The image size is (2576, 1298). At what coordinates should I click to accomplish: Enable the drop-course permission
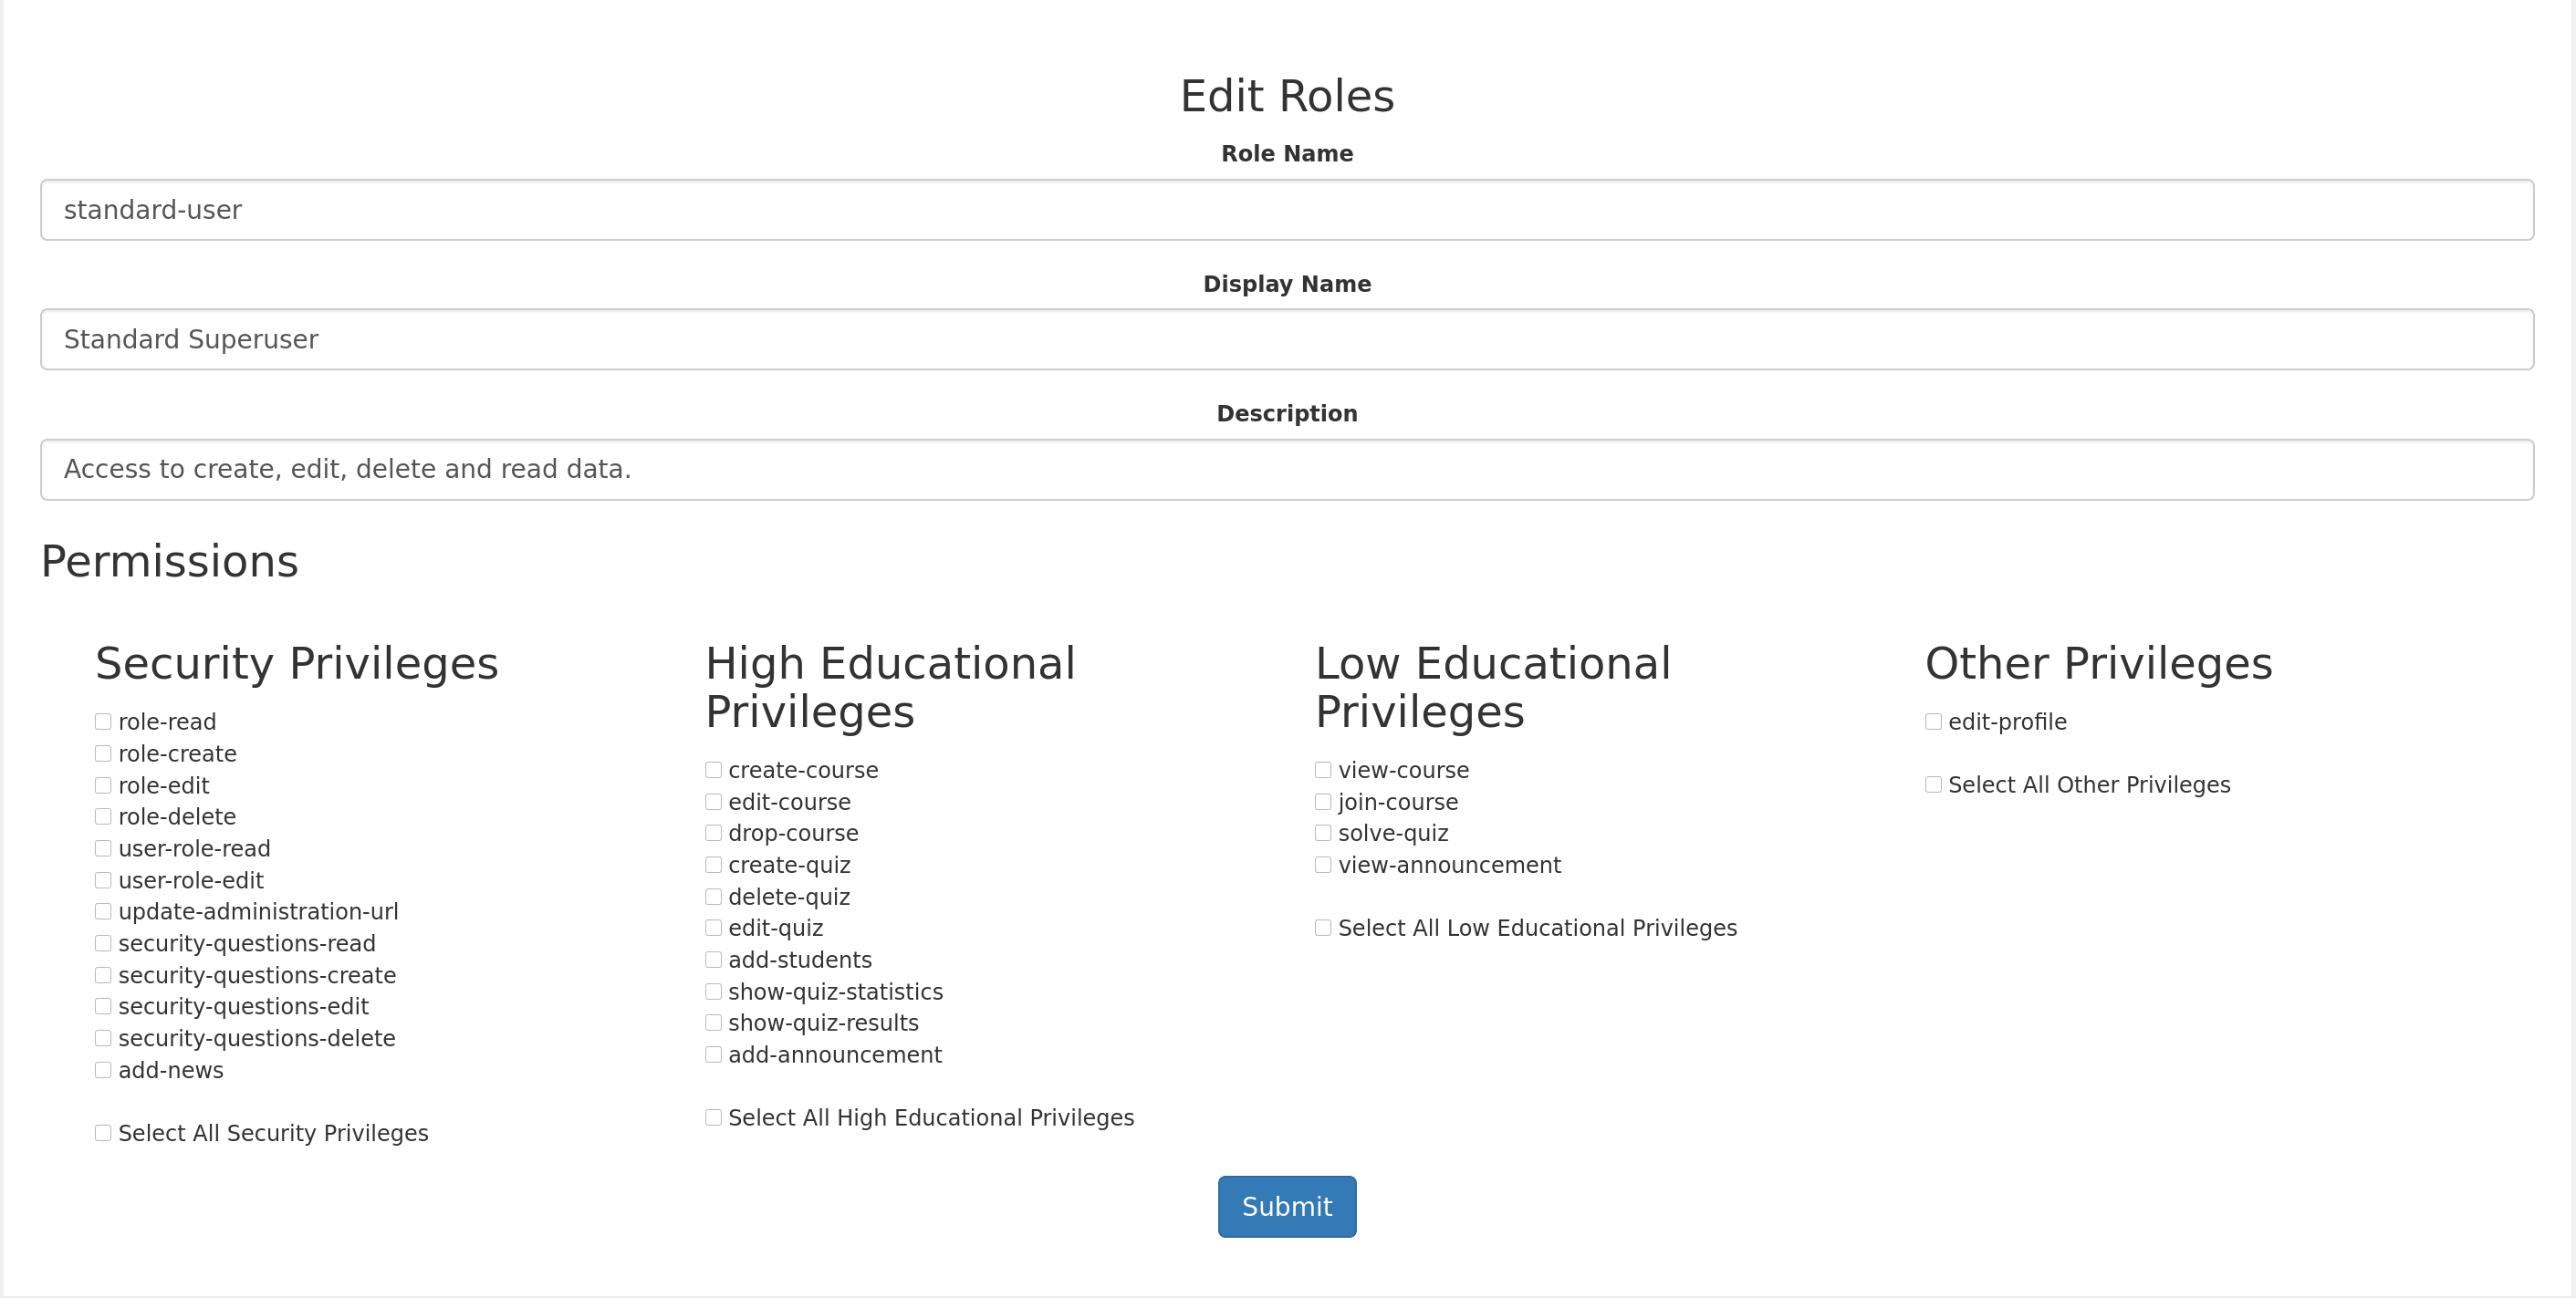coord(713,833)
